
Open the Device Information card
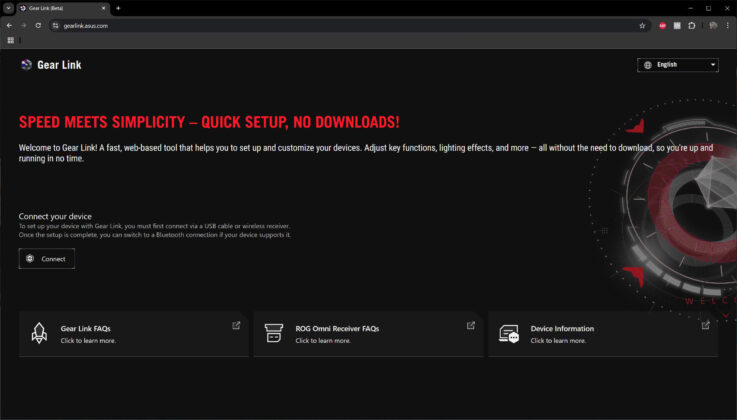pyautogui.click(x=603, y=334)
